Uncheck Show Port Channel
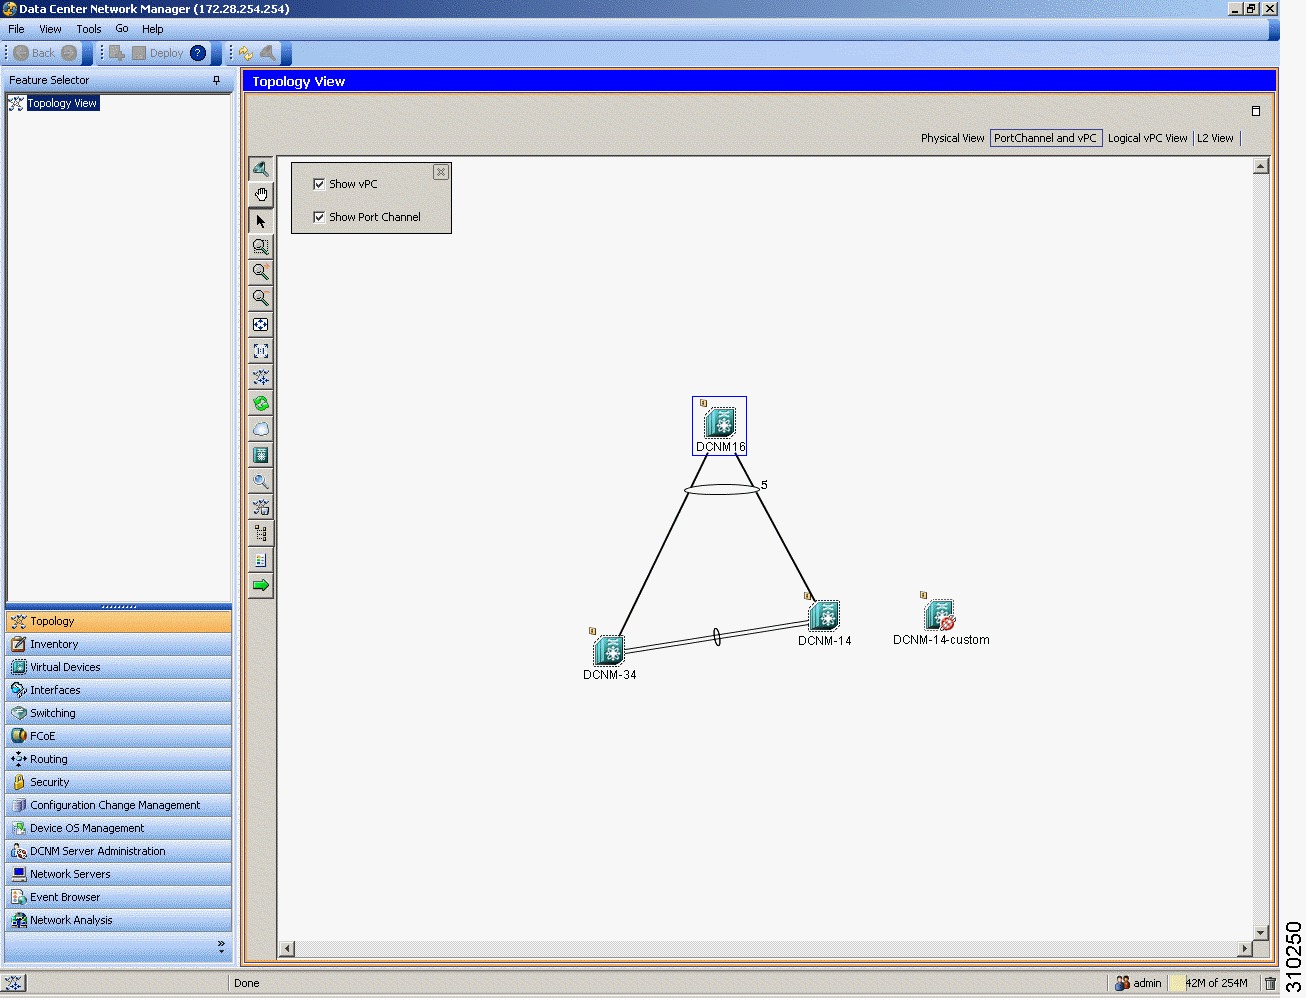Screen dimensions: 1306x998 tap(319, 217)
